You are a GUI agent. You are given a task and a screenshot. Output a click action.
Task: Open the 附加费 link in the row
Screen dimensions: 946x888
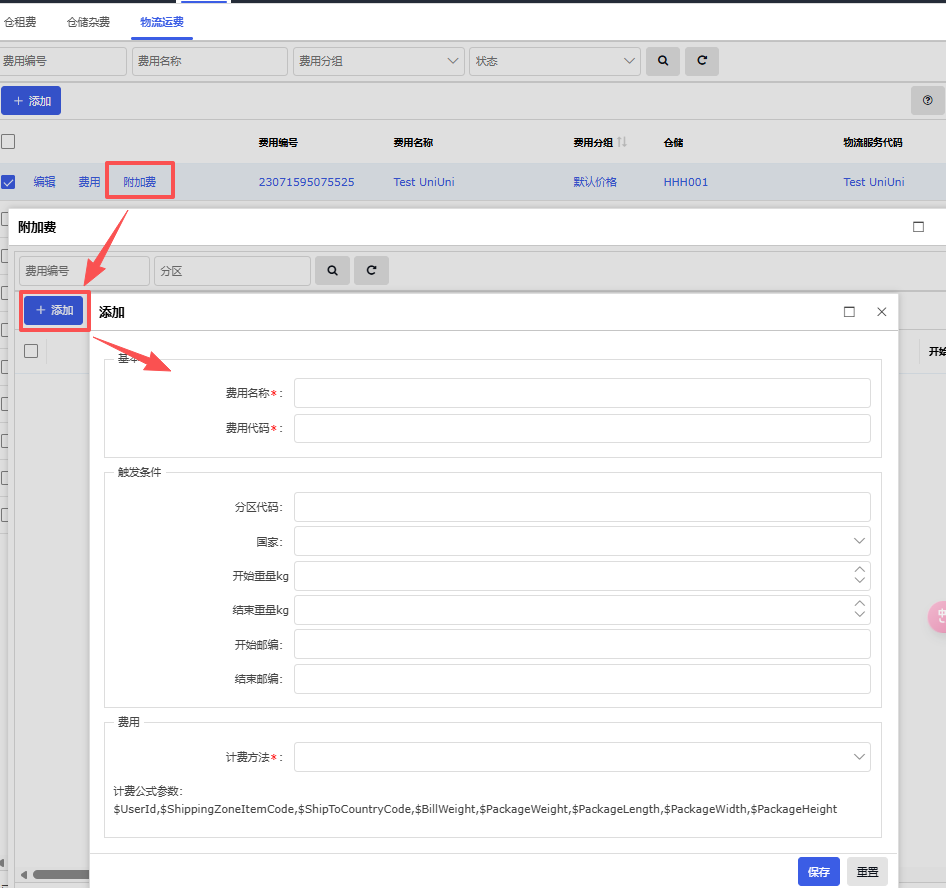tap(140, 182)
